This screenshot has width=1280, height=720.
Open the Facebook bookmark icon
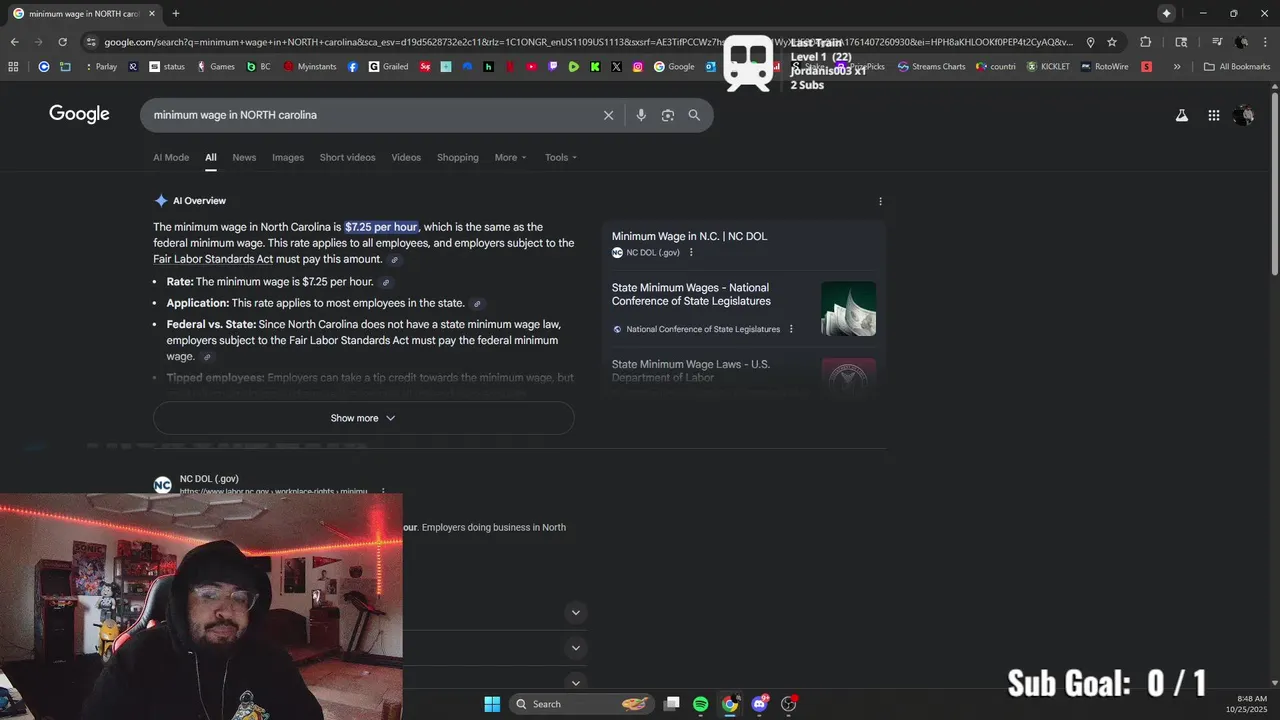(353, 67)
